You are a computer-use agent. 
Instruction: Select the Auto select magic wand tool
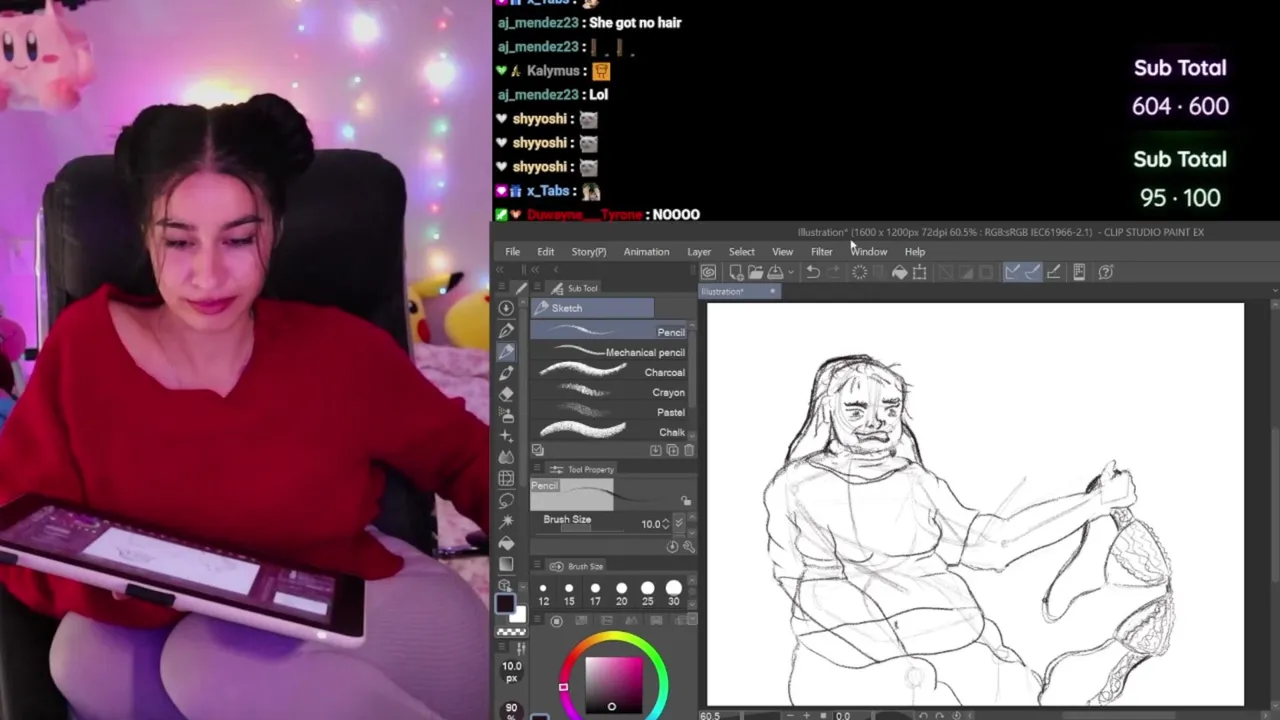[506, 522]
